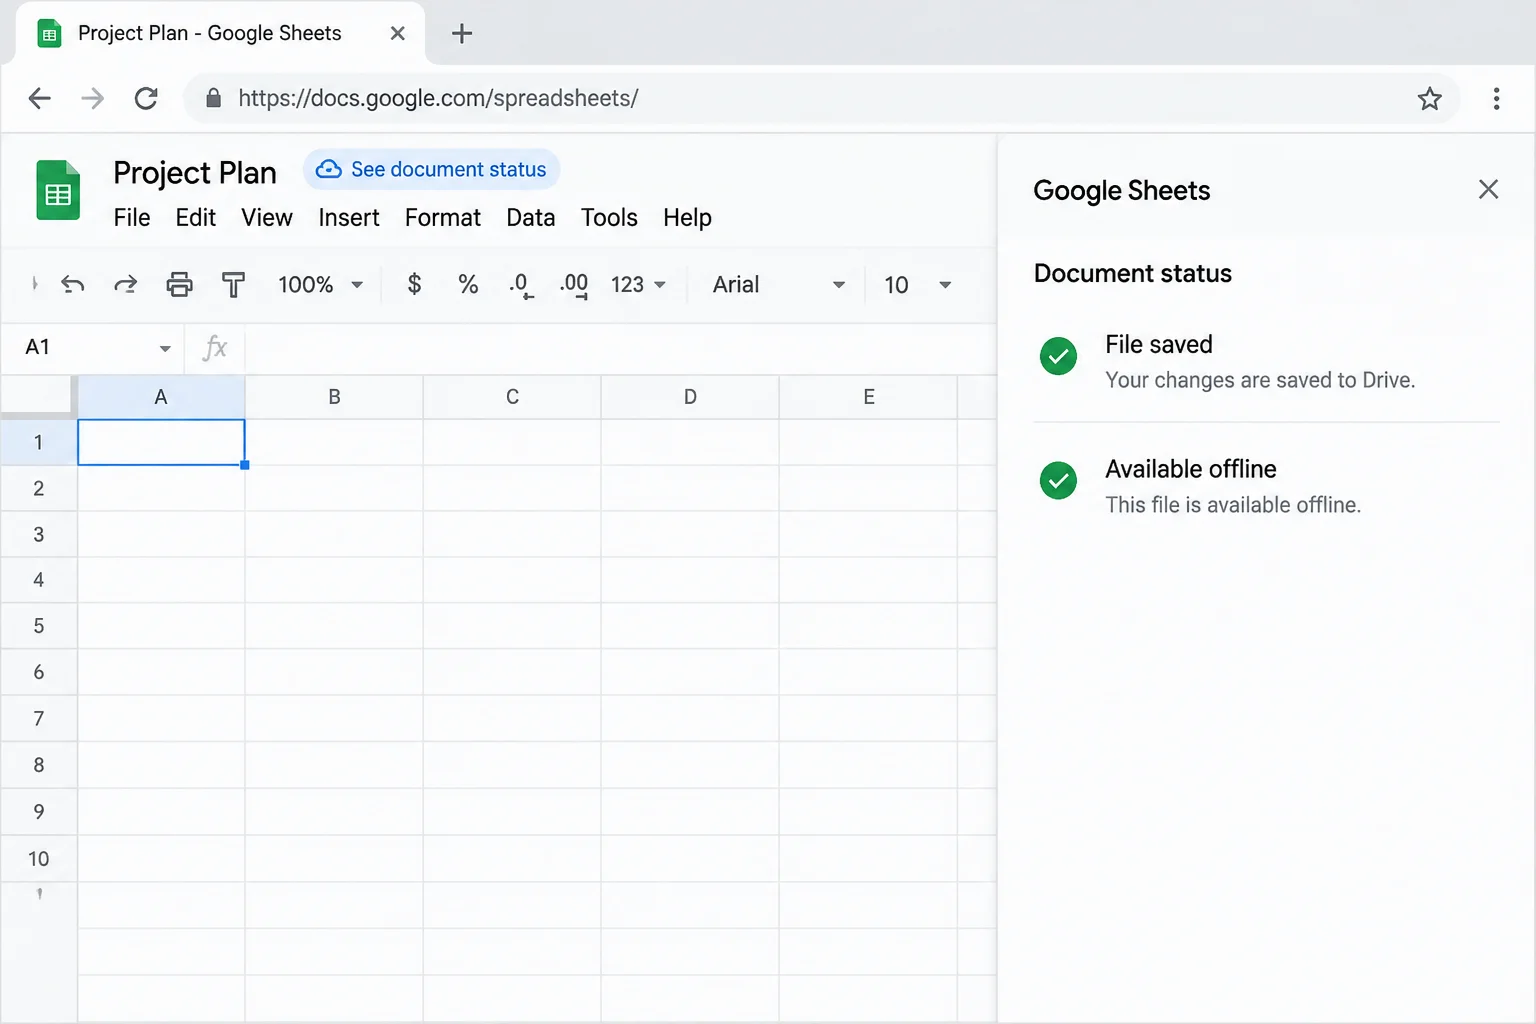Image resolution: width=1536 pixels, height=1024 pixels.
Task: Open the File menu
Action: pyautogui.click(x=132, y=218)
